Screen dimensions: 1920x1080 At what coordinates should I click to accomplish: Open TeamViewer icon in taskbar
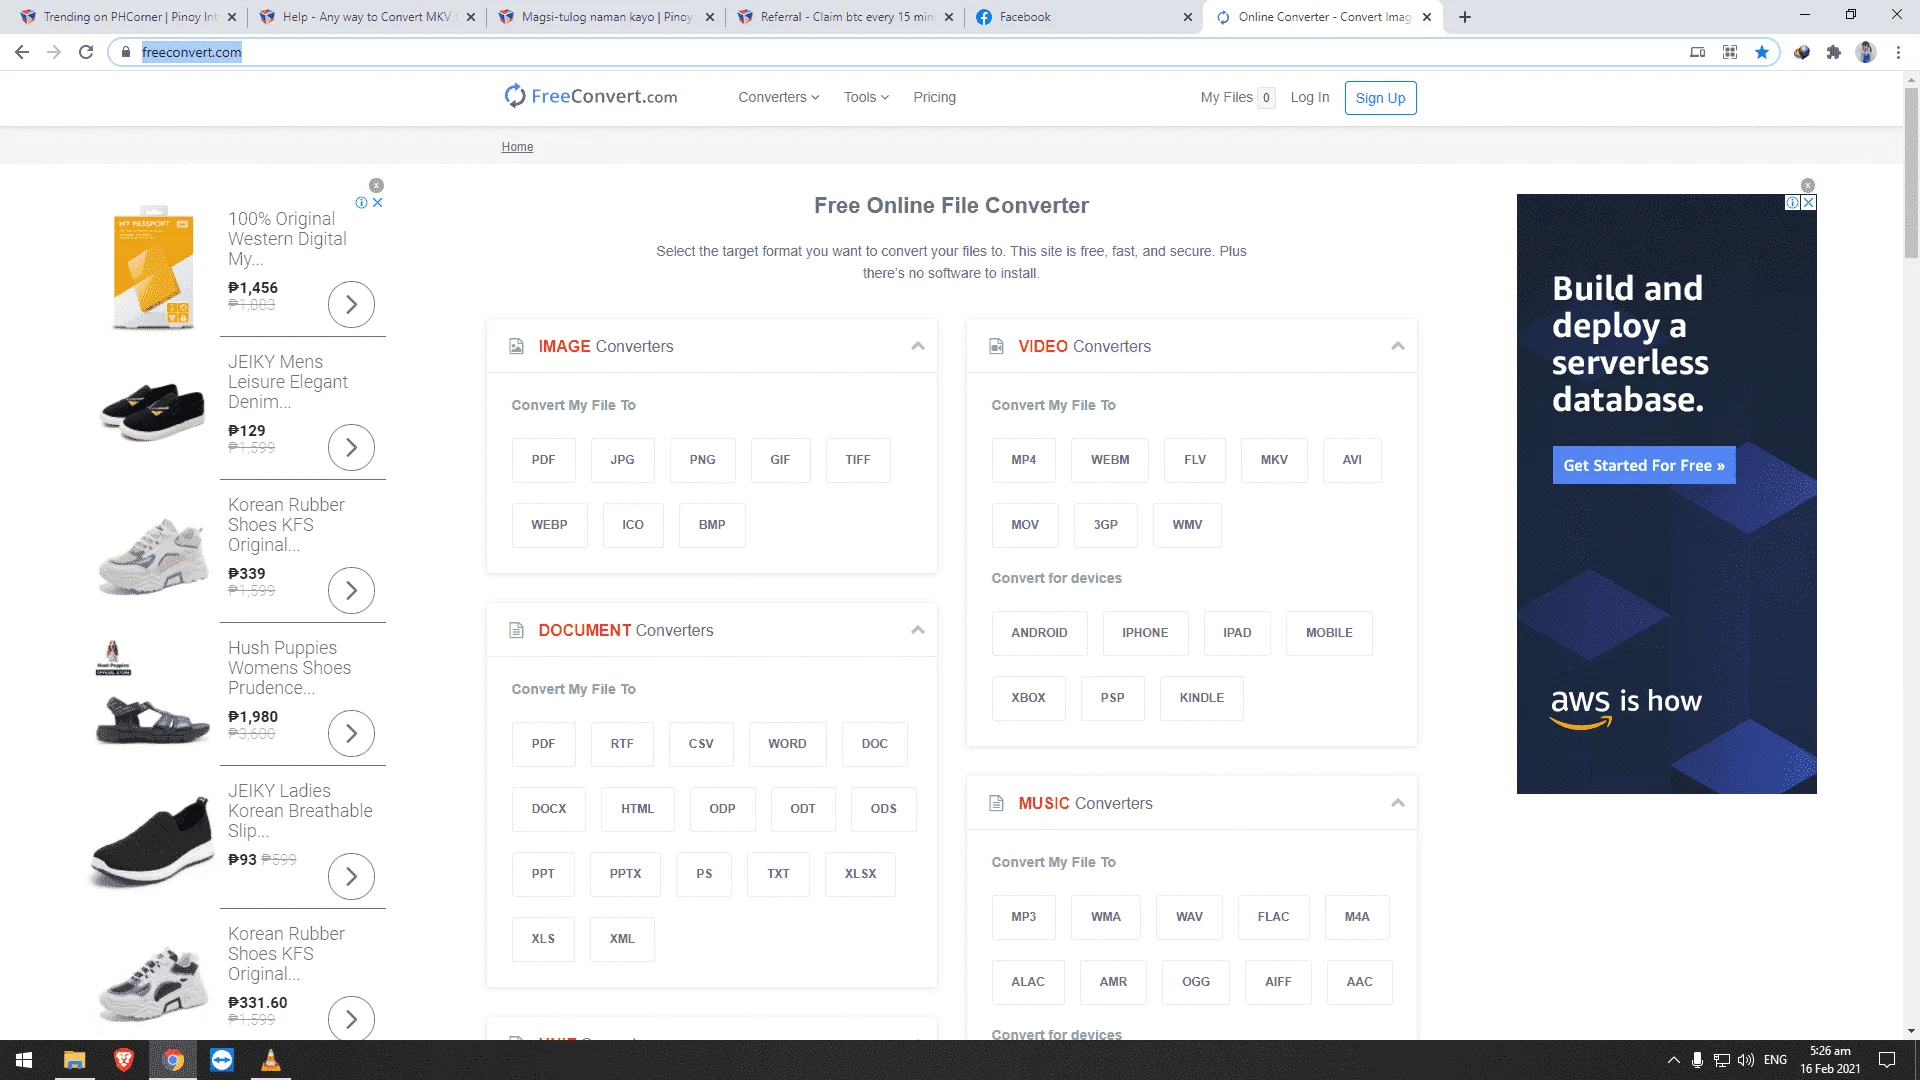click(x=222, y=1060)
